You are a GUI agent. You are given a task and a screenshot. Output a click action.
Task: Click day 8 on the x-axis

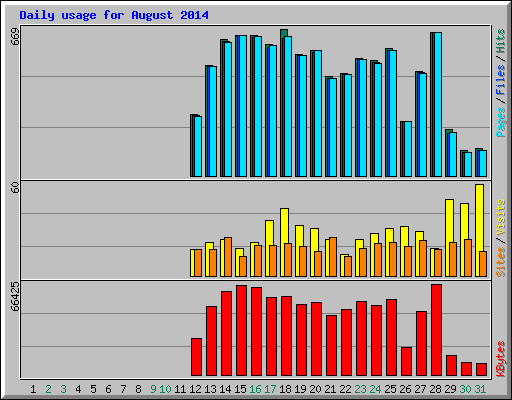(138, 389)
